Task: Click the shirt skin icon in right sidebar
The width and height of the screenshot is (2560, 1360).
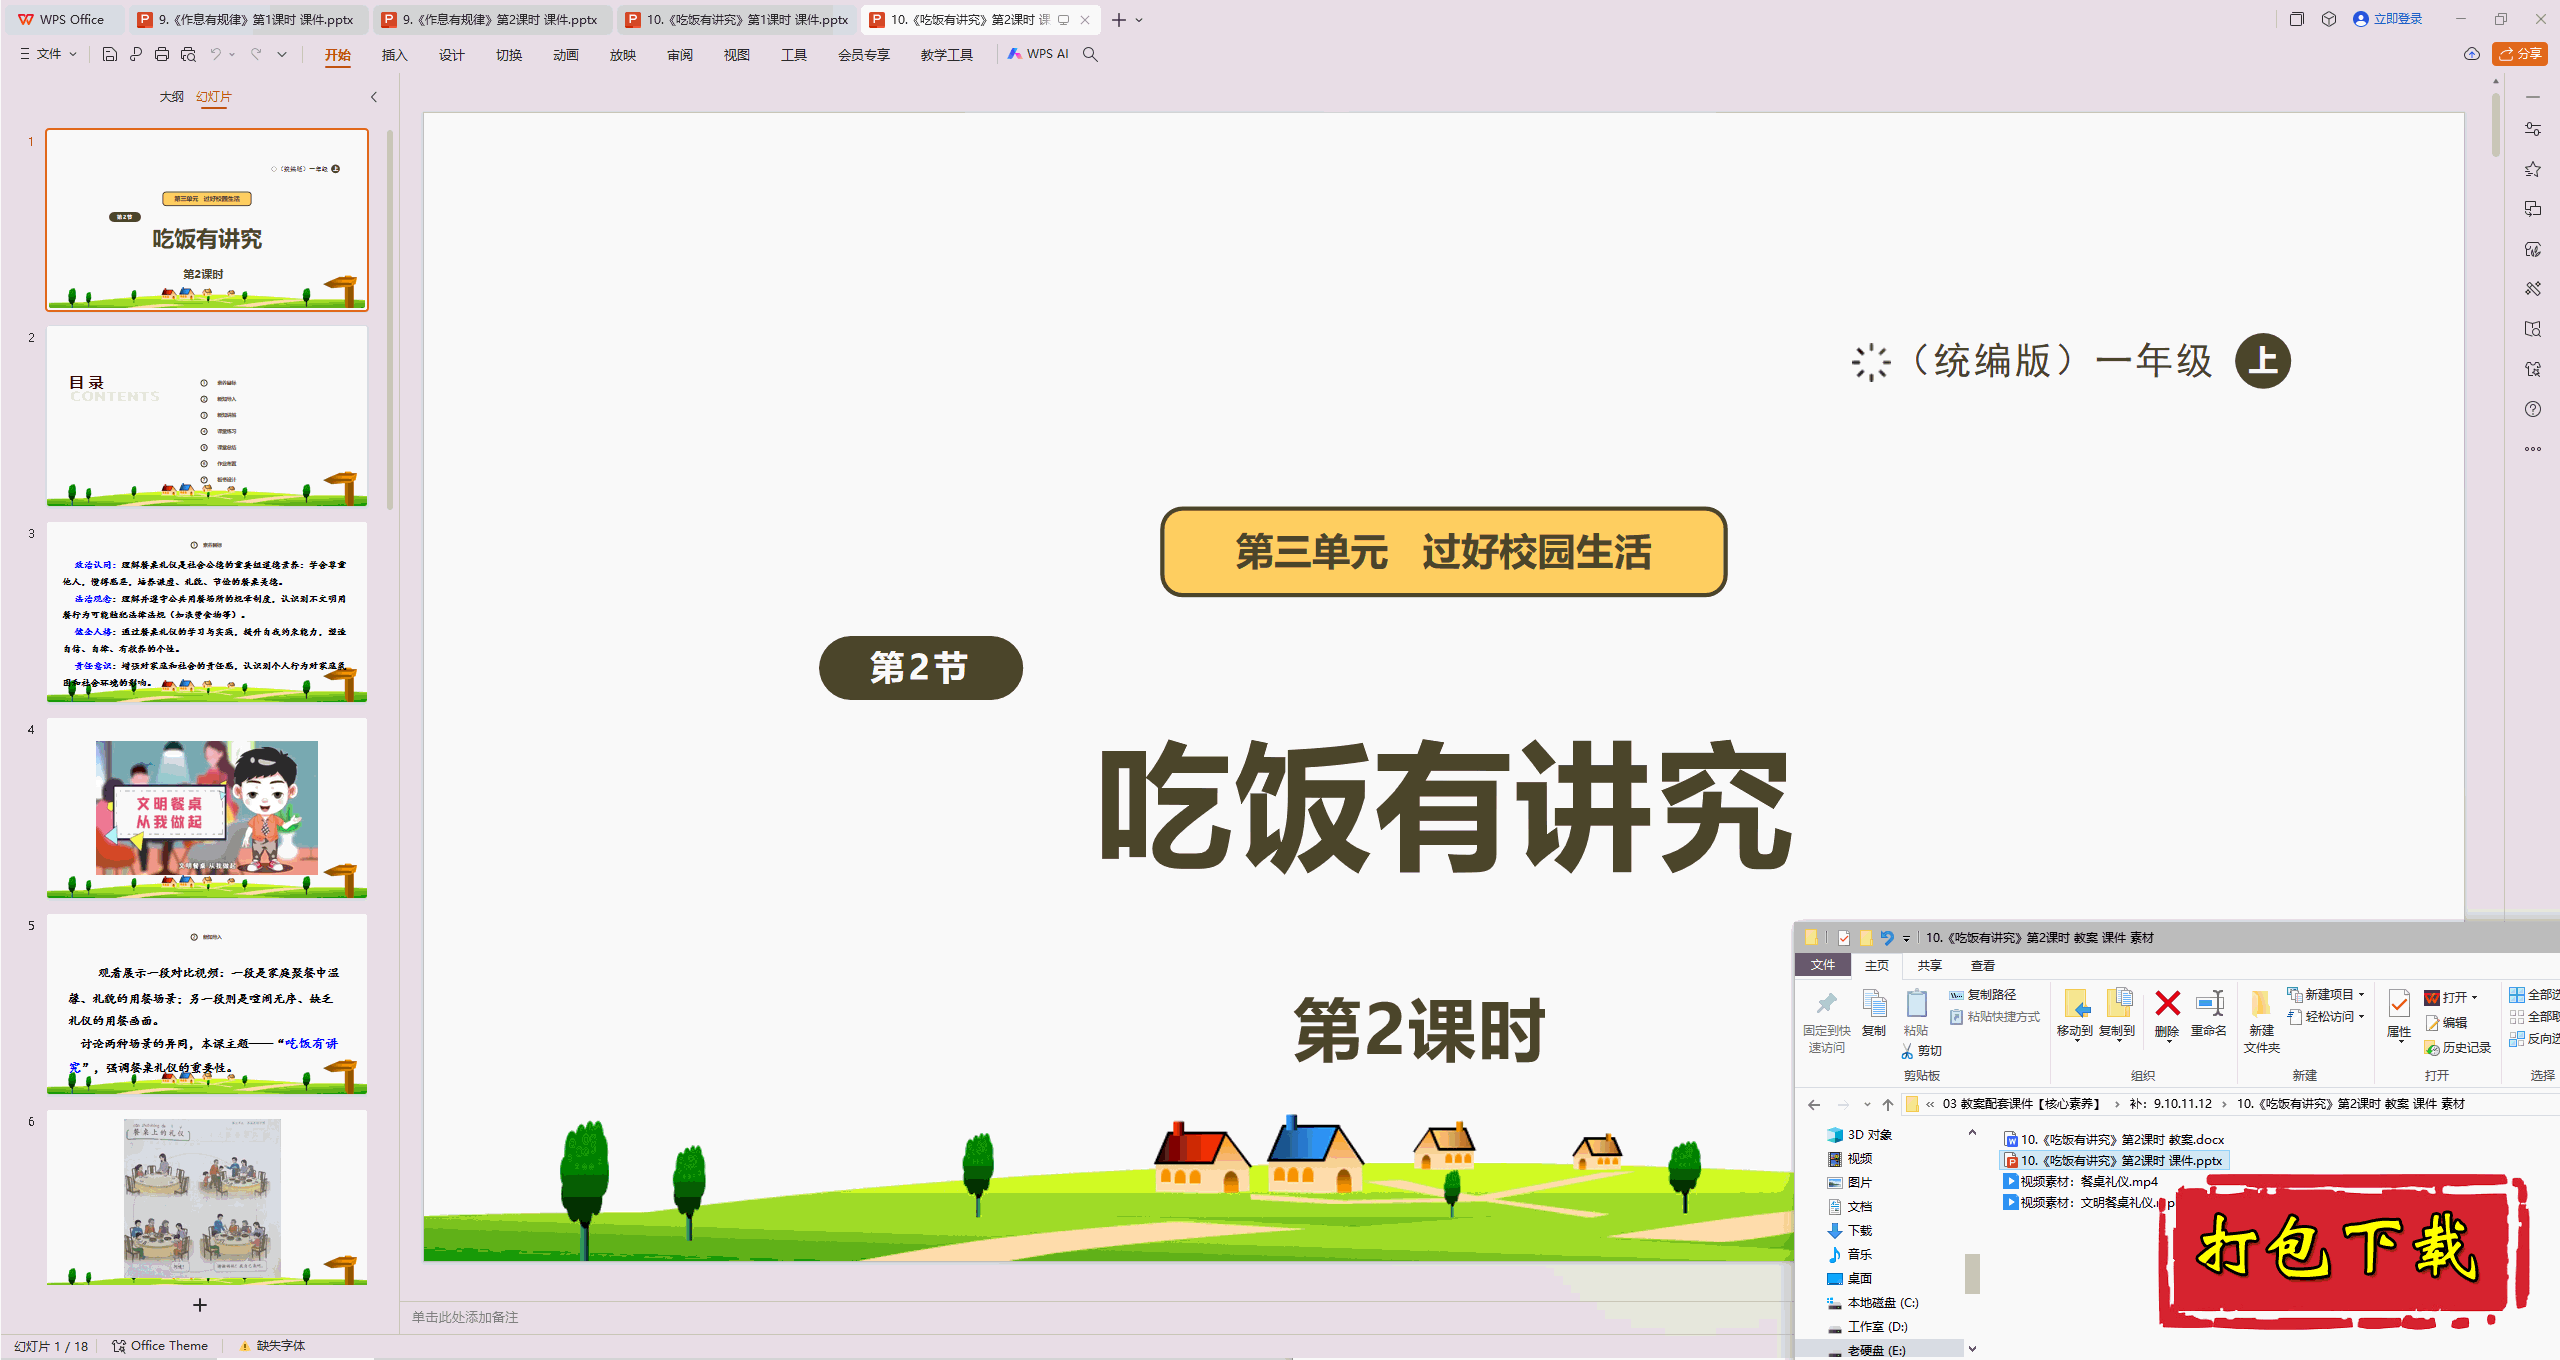Action: pyautogui.click(x=2532, y=369)
